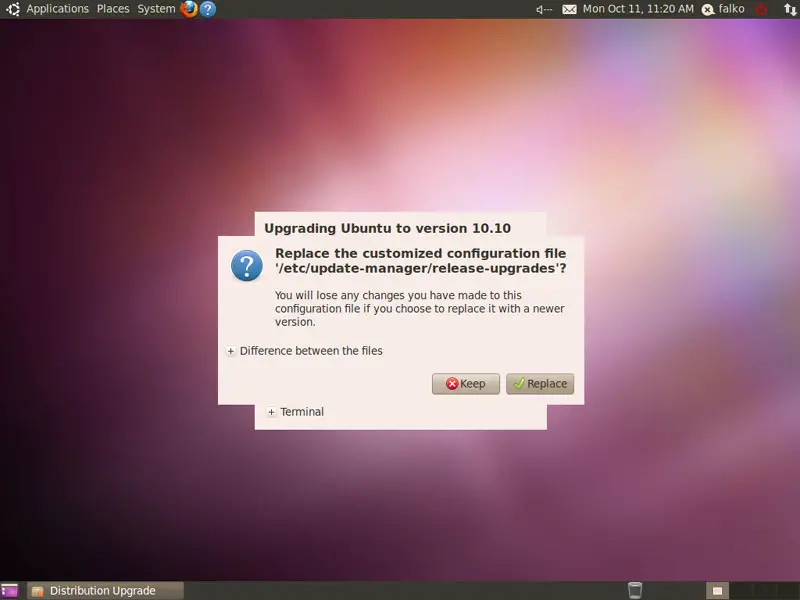The width and height of the screenshot is (800, 600).
Task: Expand the Terminal section
Action: (271, 412)
